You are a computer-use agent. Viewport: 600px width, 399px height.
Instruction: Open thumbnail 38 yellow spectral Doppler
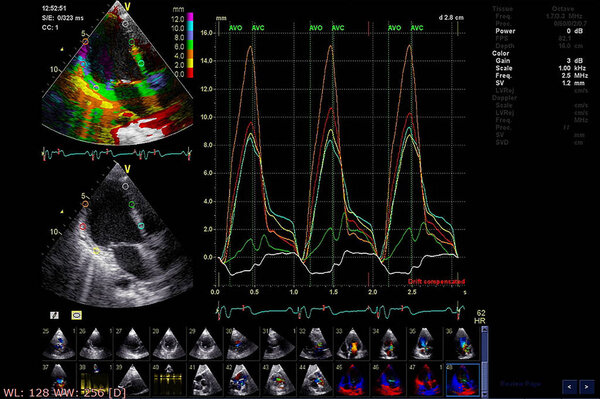click(x=96, y=379)
